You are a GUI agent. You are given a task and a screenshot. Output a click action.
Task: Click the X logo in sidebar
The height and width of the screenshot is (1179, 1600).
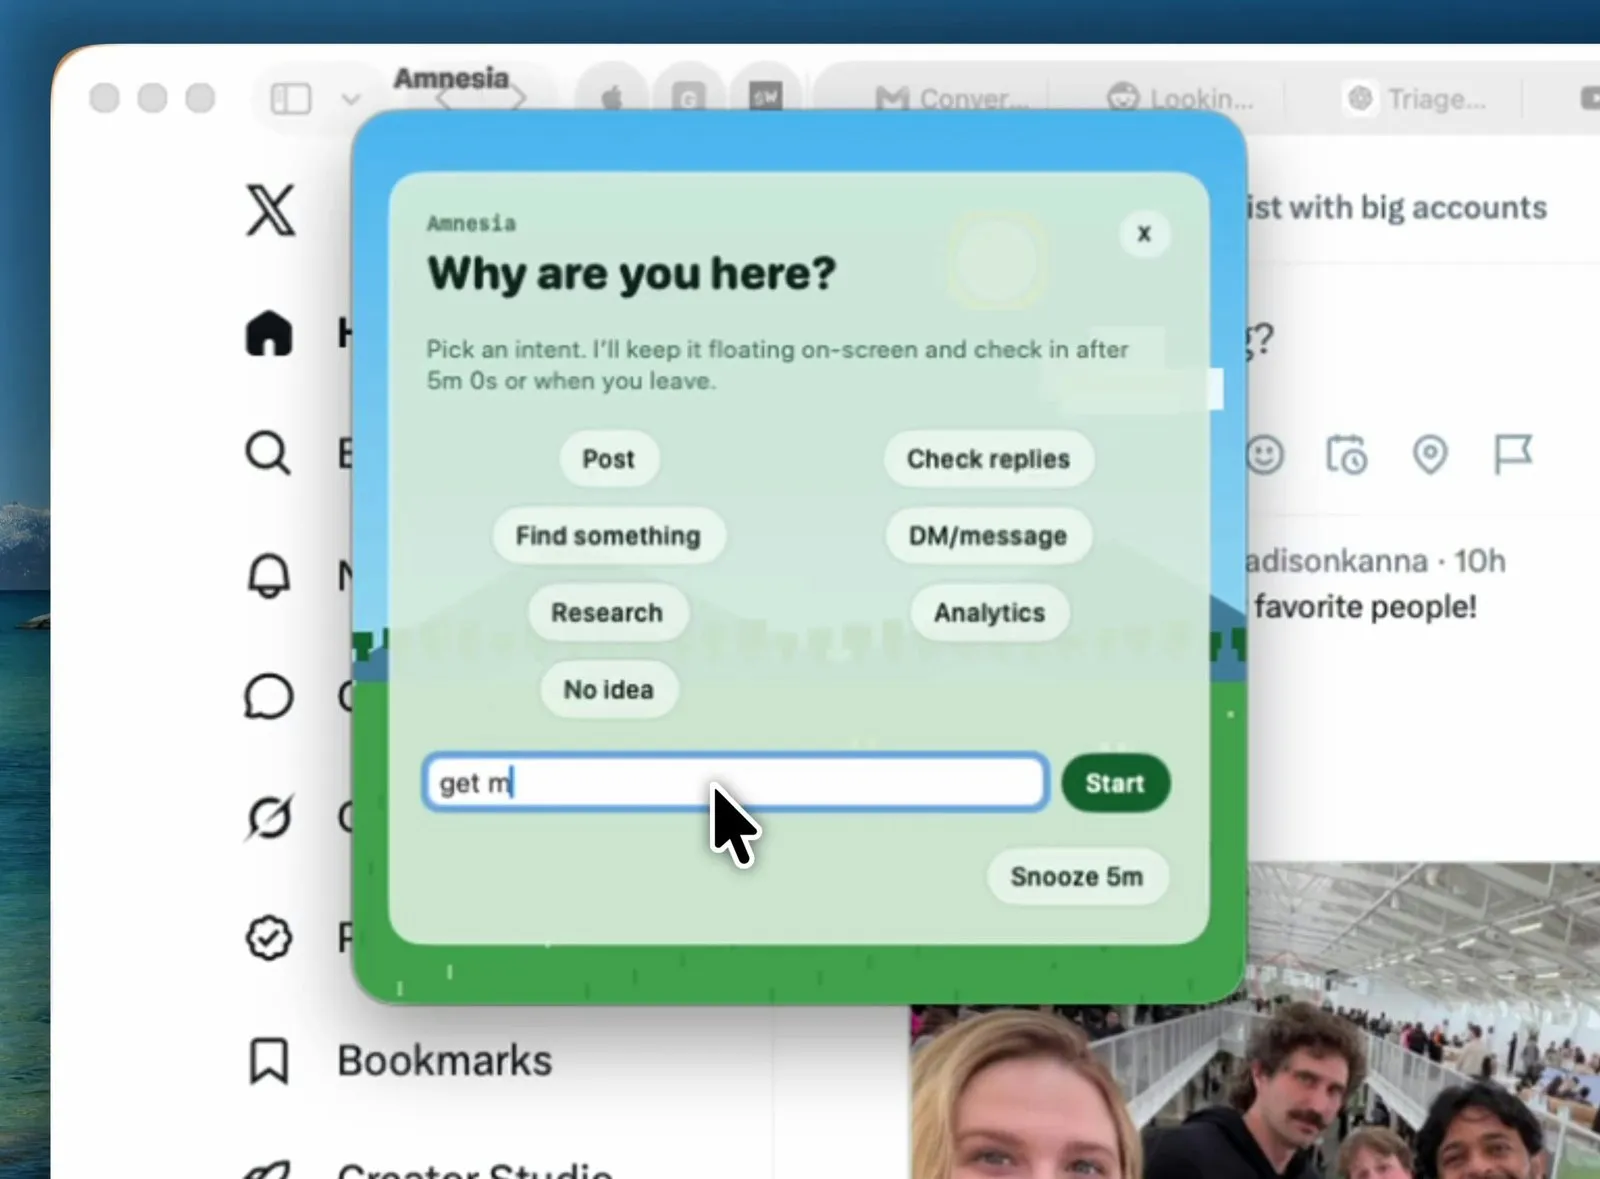pos(270,210)
